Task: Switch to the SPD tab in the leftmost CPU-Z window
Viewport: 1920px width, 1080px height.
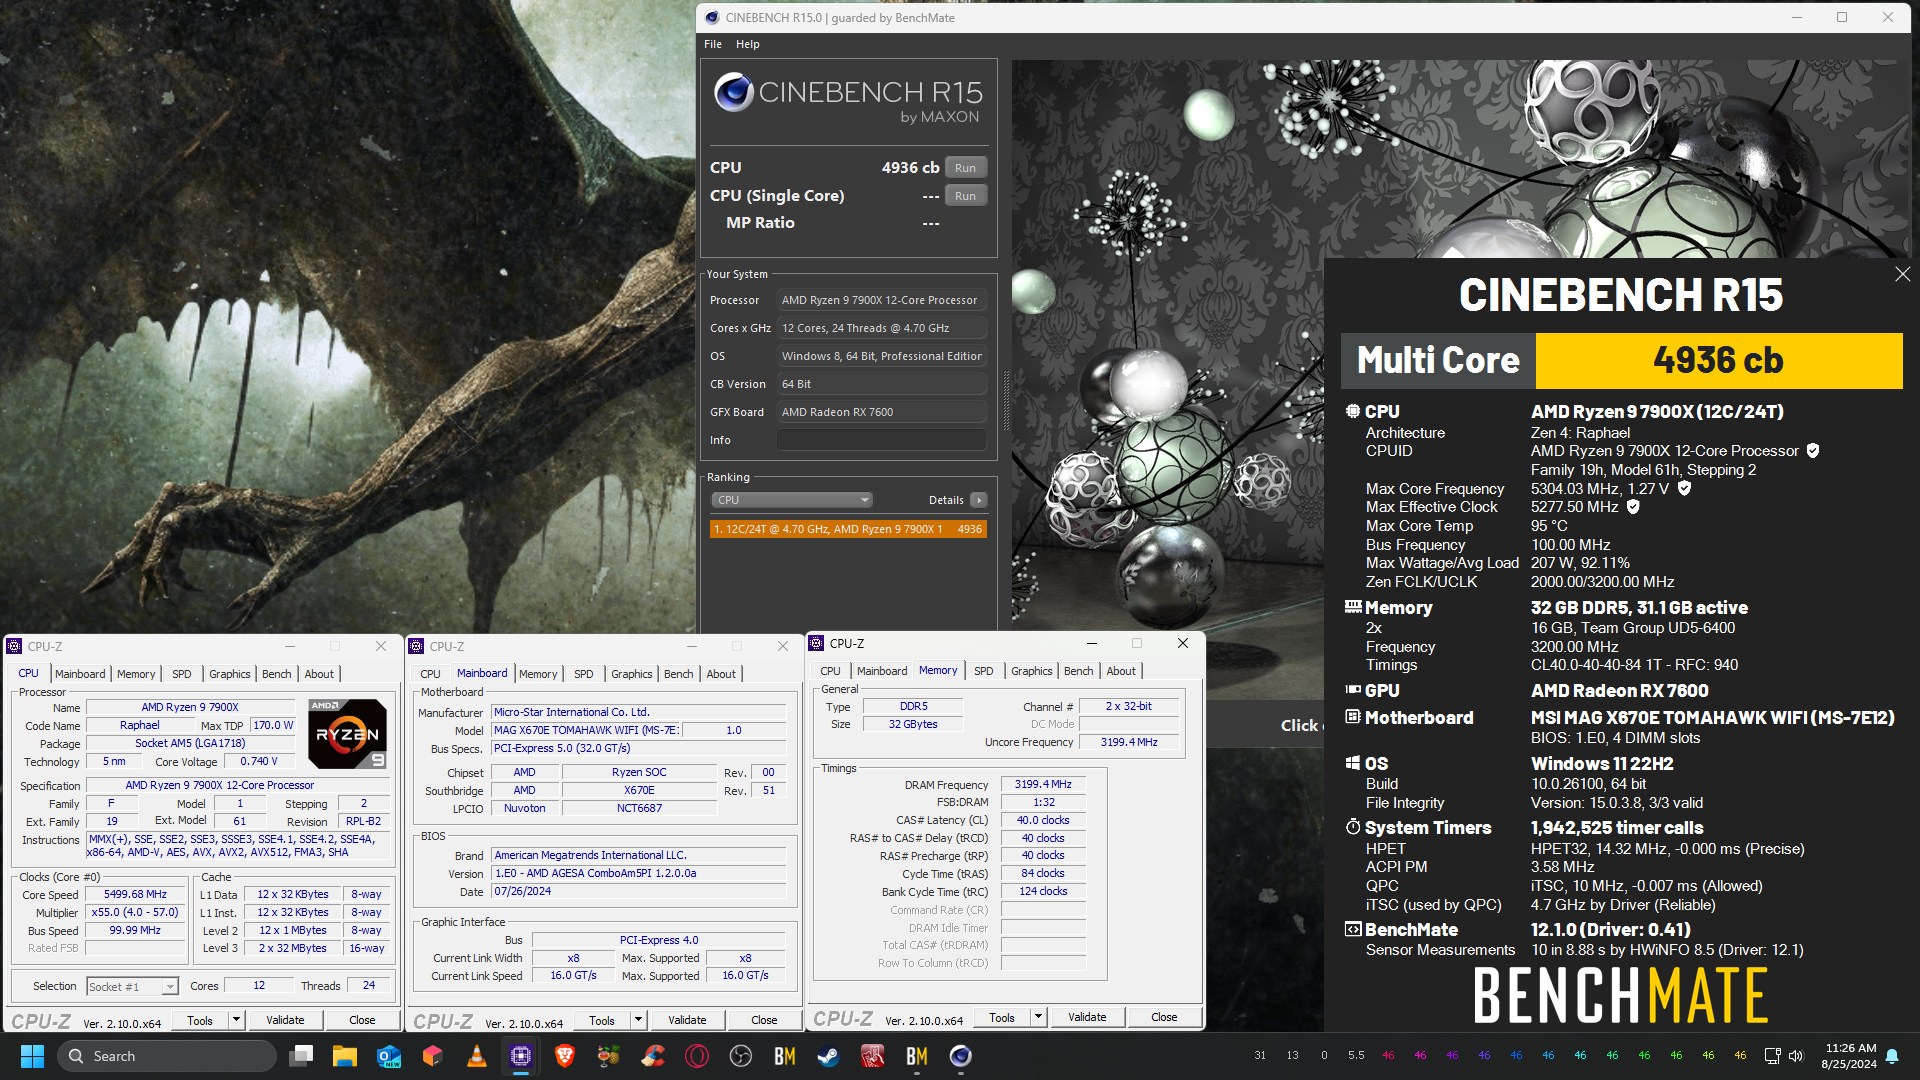Action: 181,674
